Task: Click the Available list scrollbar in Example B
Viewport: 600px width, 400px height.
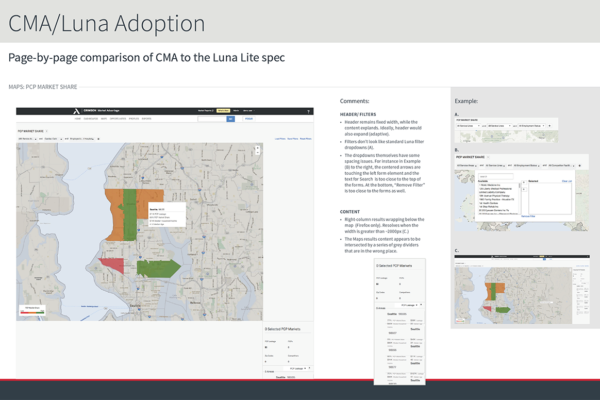Action: [519, 198]
